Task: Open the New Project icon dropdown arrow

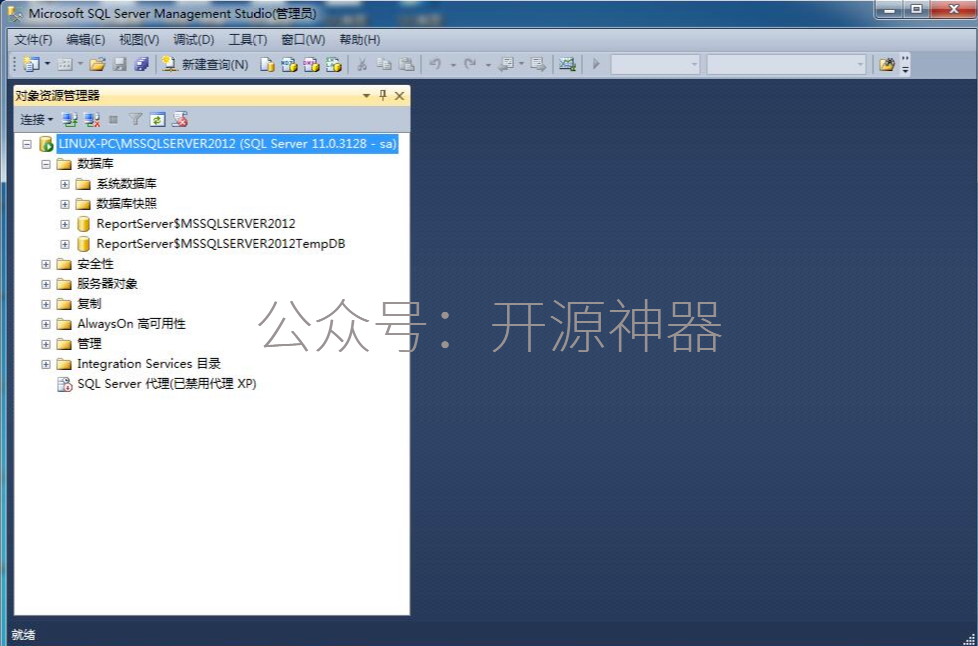Action: click(x=47, y=64)
